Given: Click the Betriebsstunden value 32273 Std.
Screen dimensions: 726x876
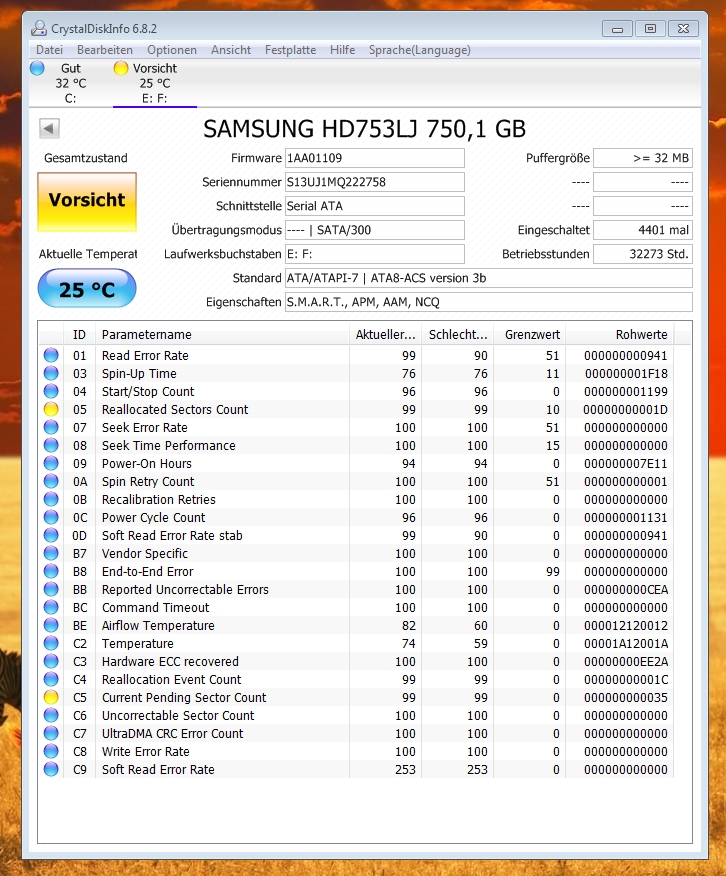Looking at the screenshot, I should [643, 254].
